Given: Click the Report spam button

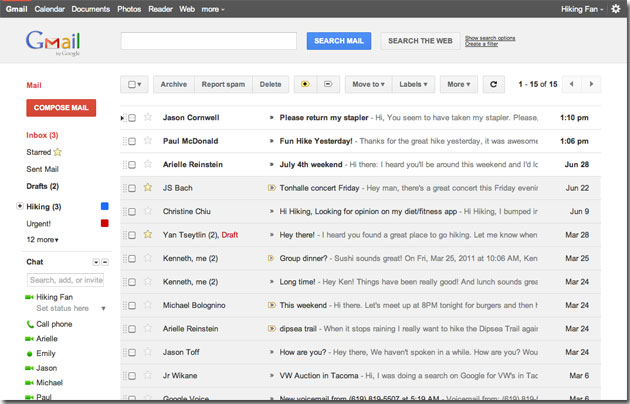Looking at the screenshot, I should pyautogui.click(x=223, y=84).
